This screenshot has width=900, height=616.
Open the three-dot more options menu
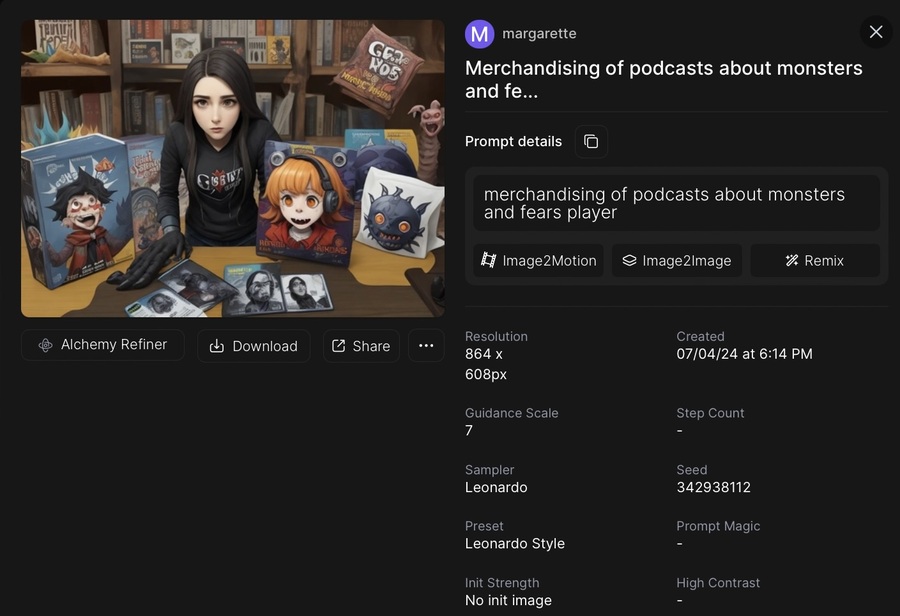pyautogui.click(x=426, y=346)
